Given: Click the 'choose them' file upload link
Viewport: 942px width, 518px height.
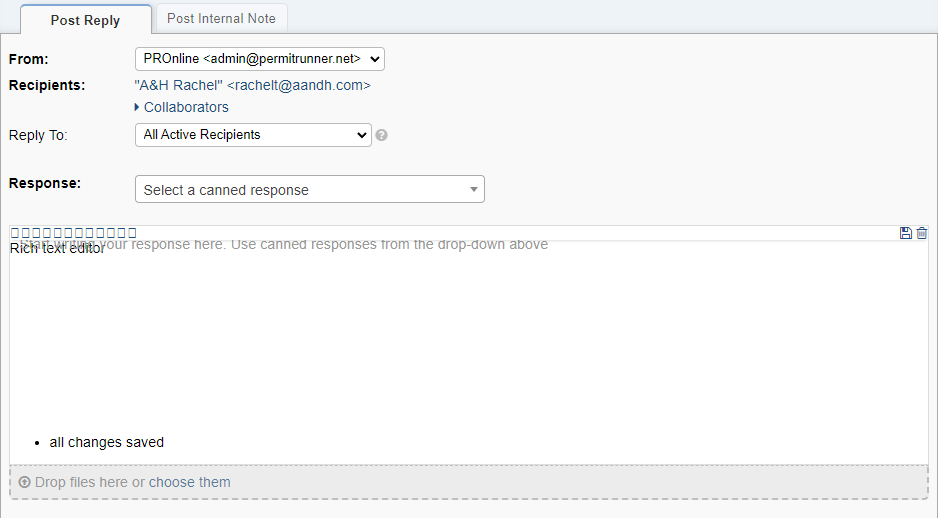Looking at the screenshot, I should [x=190, y=482].
